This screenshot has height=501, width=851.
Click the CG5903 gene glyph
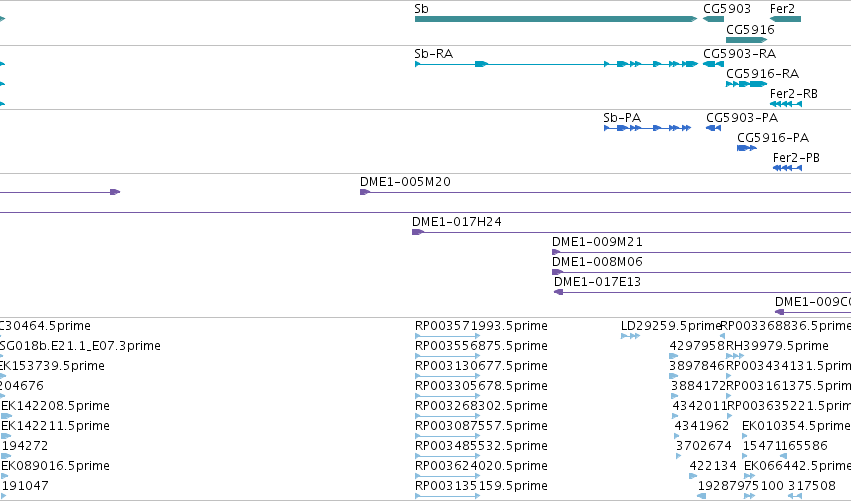tap(713, 19)
